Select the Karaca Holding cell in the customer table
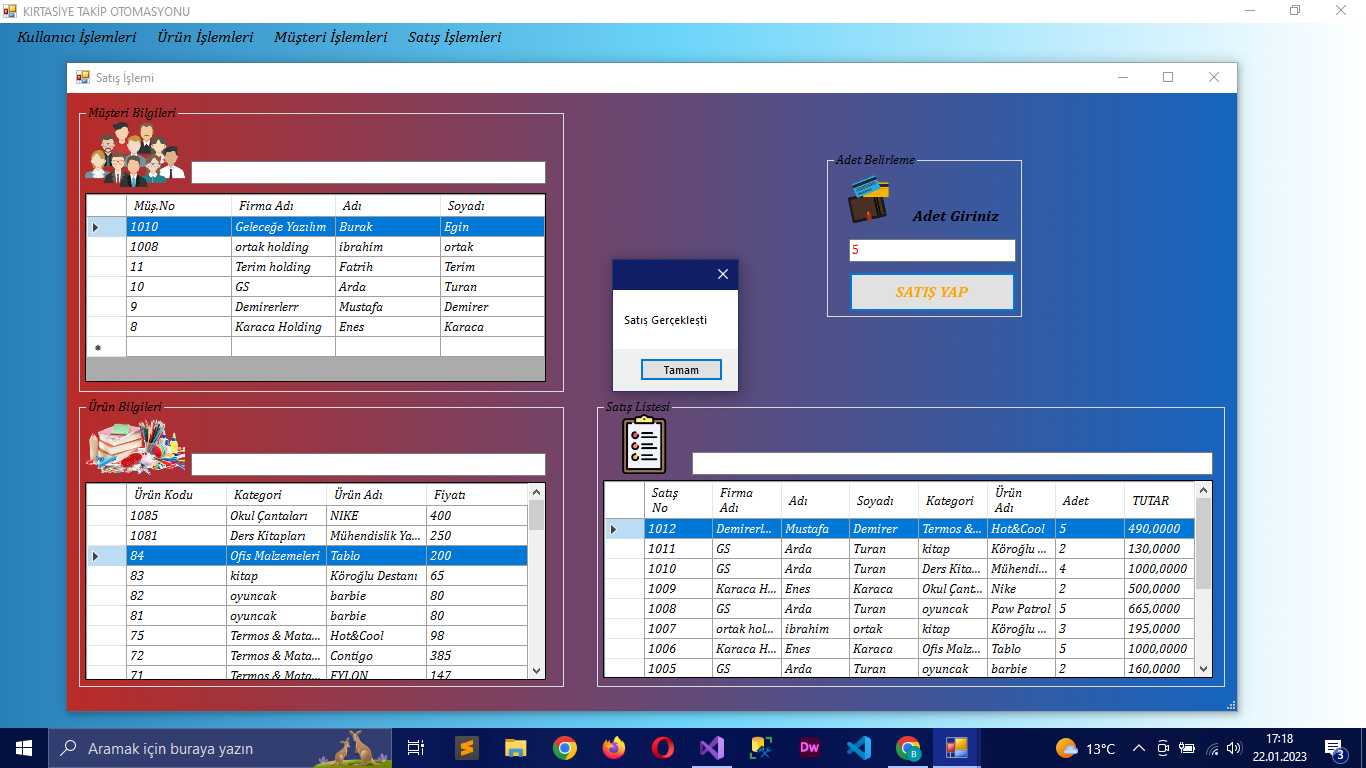 (x=283, y=327)
